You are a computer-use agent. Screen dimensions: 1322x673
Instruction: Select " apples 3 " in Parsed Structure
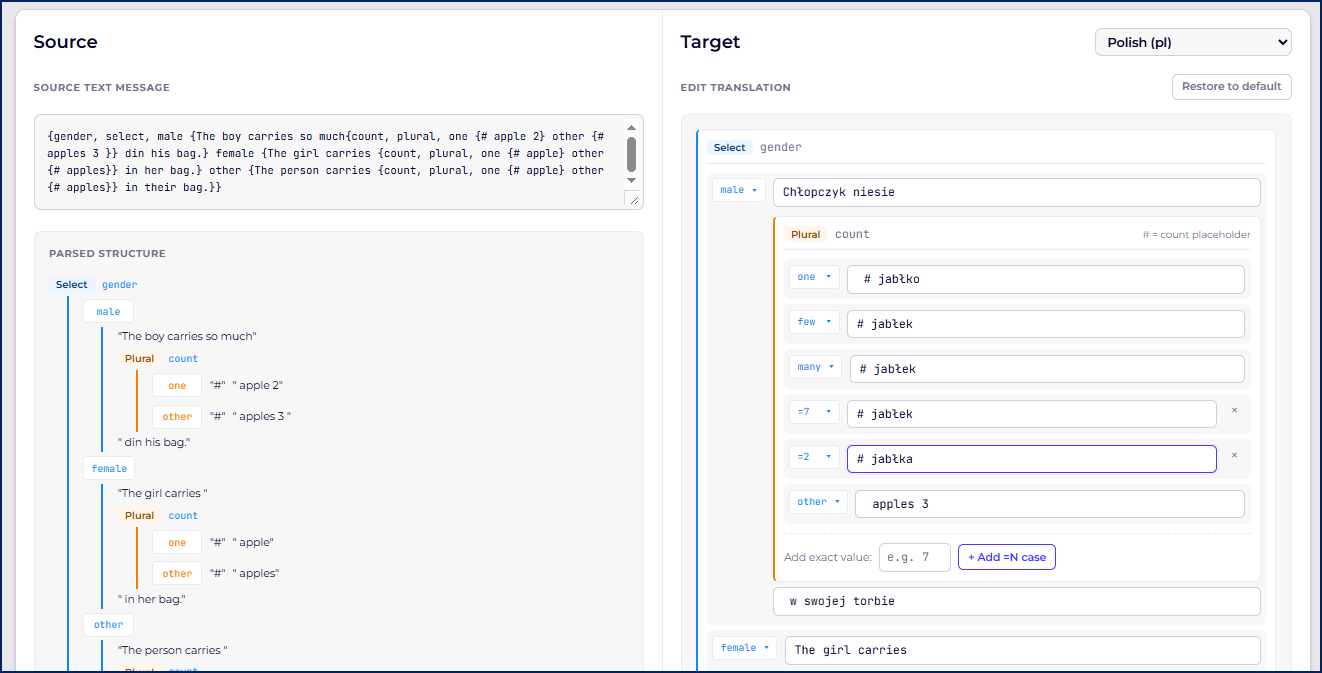tap(262, 416)
